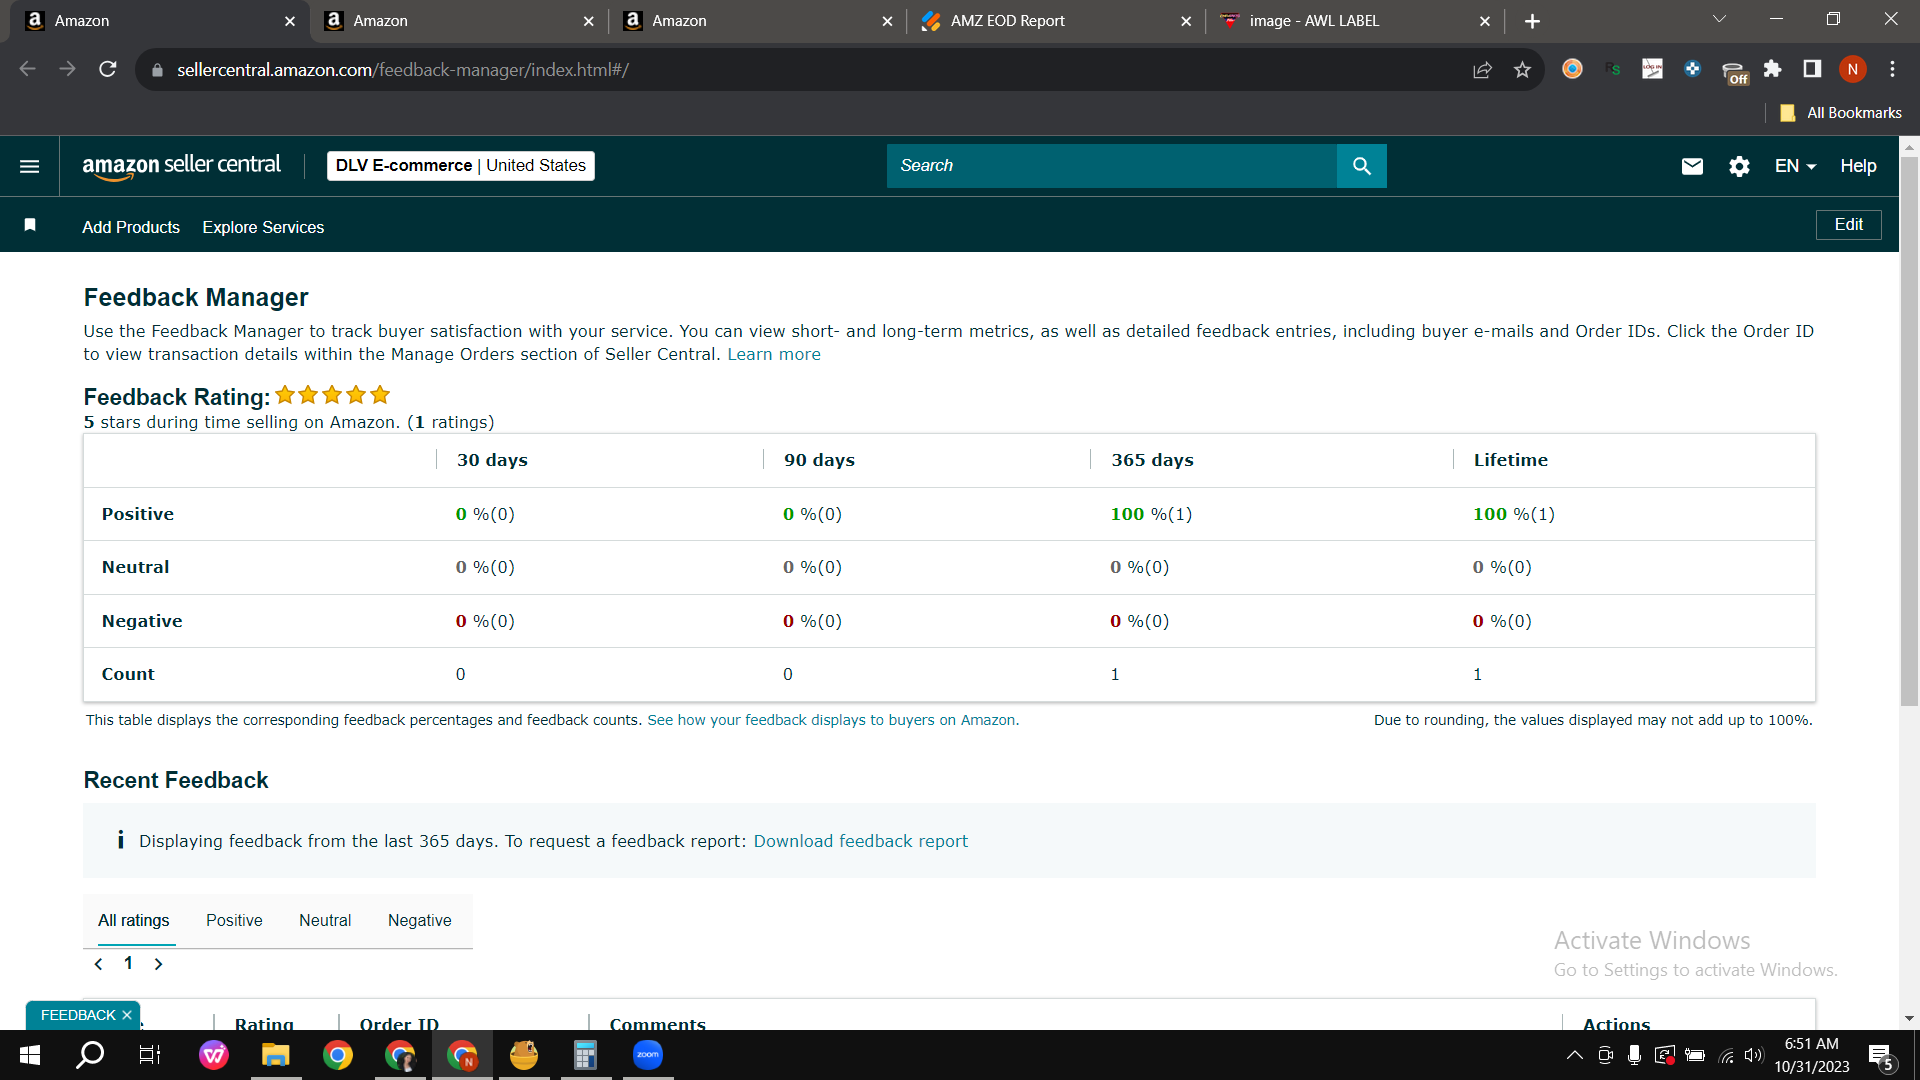Open Chrome side panel icon
Image resolution: width=1920 pixels, height=1080 pixels.
pos(1812,69)
